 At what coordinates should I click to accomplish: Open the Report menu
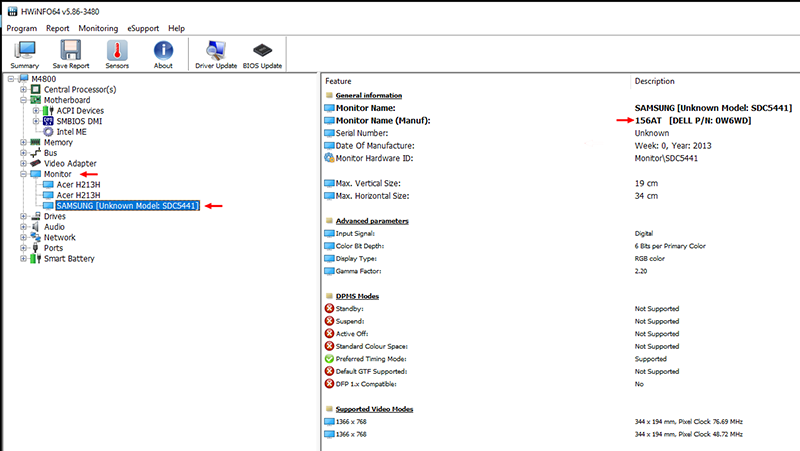(x=58, y=28)
